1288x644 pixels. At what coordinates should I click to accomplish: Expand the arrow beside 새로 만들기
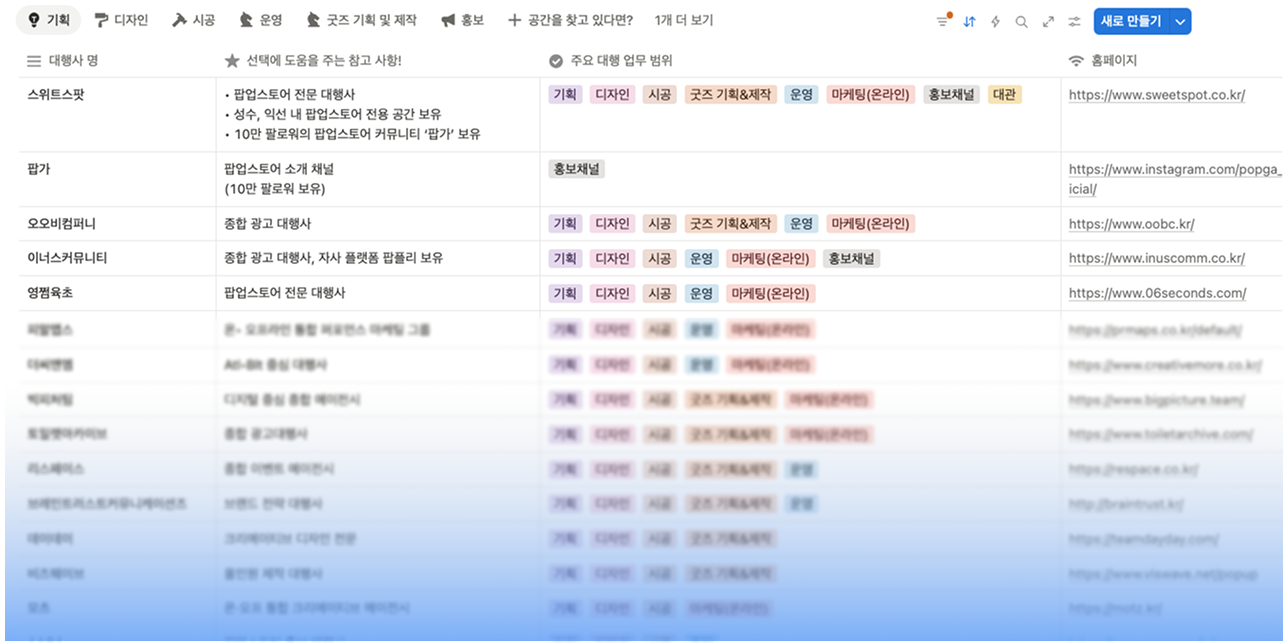pyautogui.click(x=1180, y=21)
